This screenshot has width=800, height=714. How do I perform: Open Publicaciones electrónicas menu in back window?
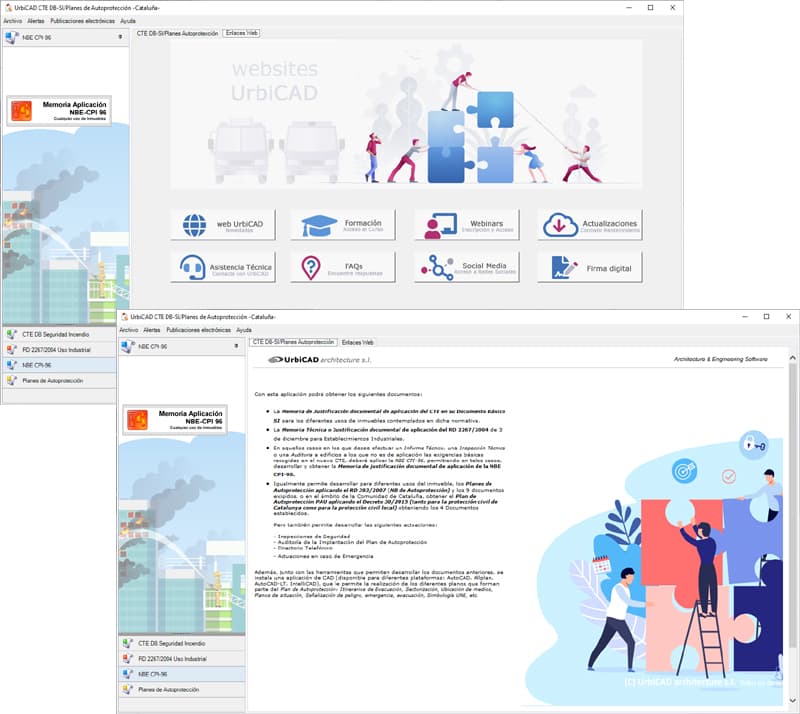click(83, 21)
